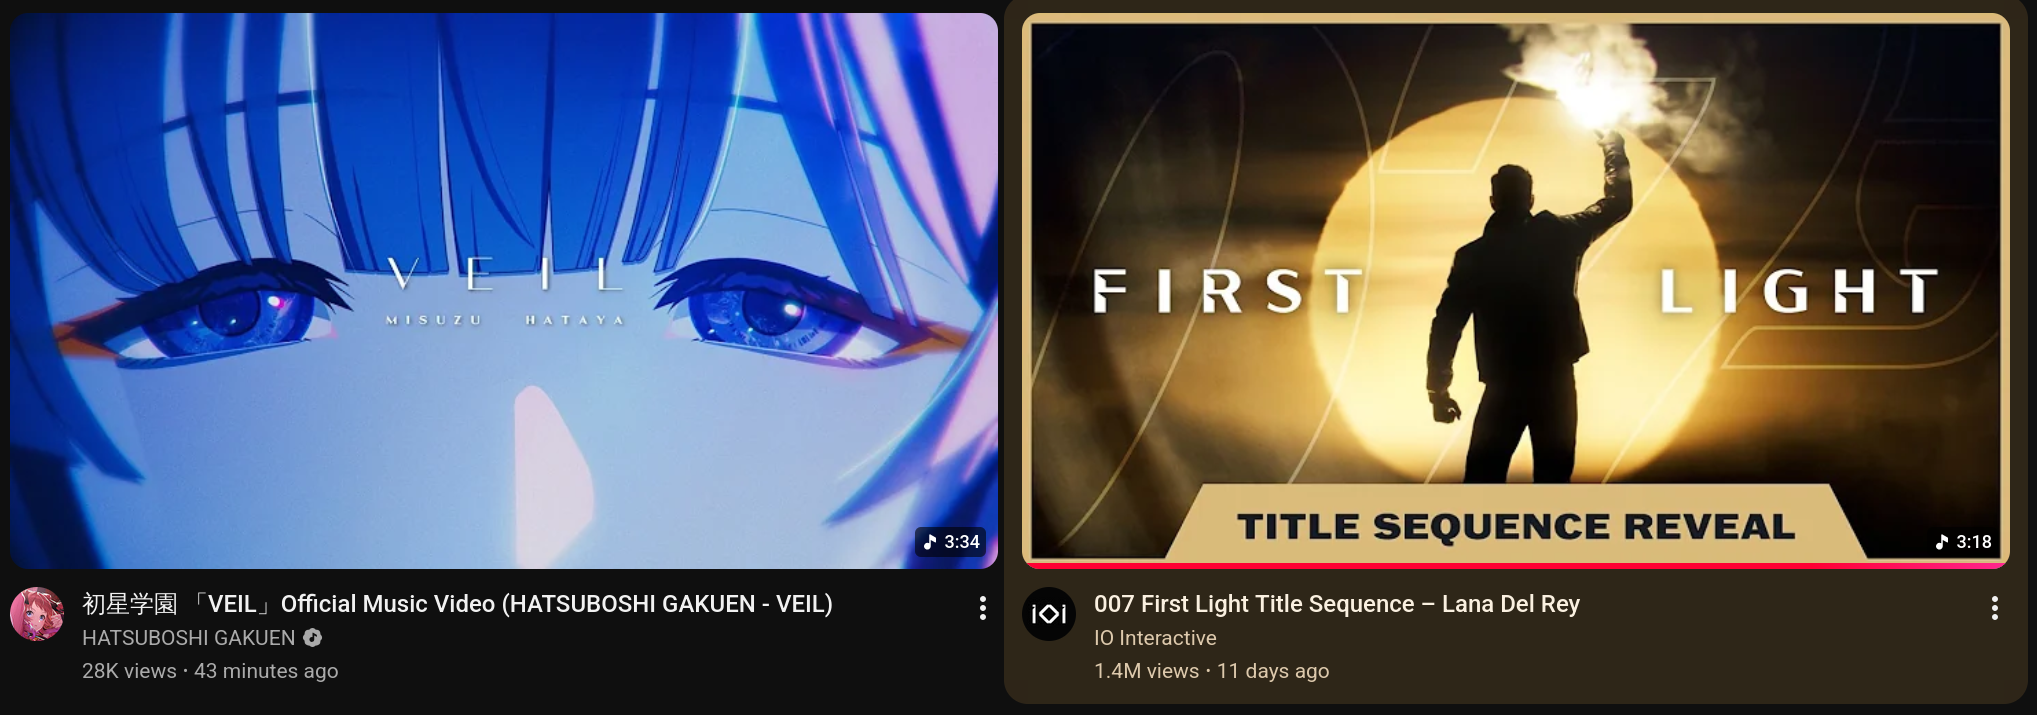This screenshot has width=2037, height=715.
Task: Visit the IO Interactive channel name link
Action: (x=1155, y=638)
